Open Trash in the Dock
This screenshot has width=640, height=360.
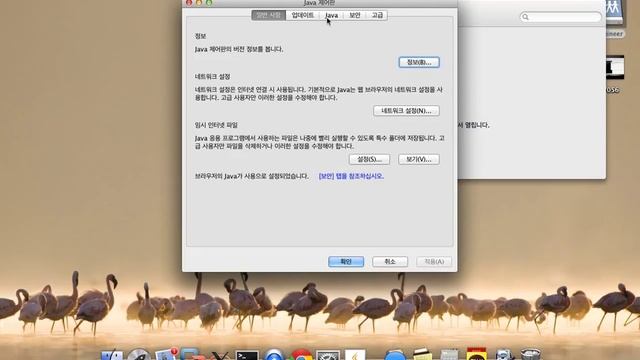click(x=531, y=354)
